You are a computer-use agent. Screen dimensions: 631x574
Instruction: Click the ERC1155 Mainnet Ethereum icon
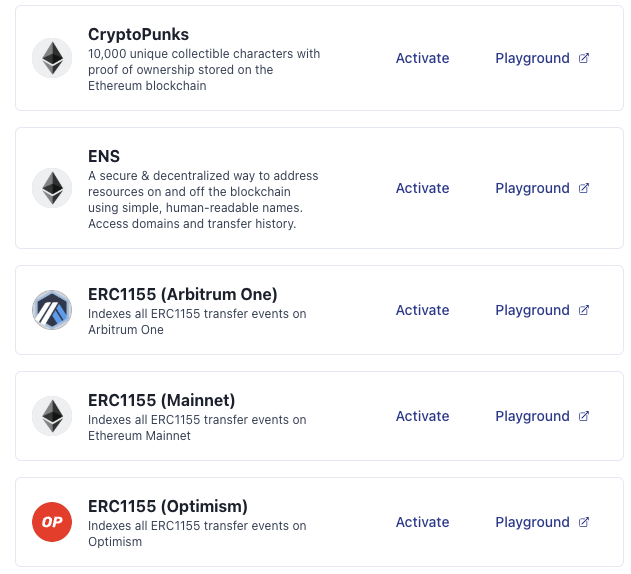point(51,416)
